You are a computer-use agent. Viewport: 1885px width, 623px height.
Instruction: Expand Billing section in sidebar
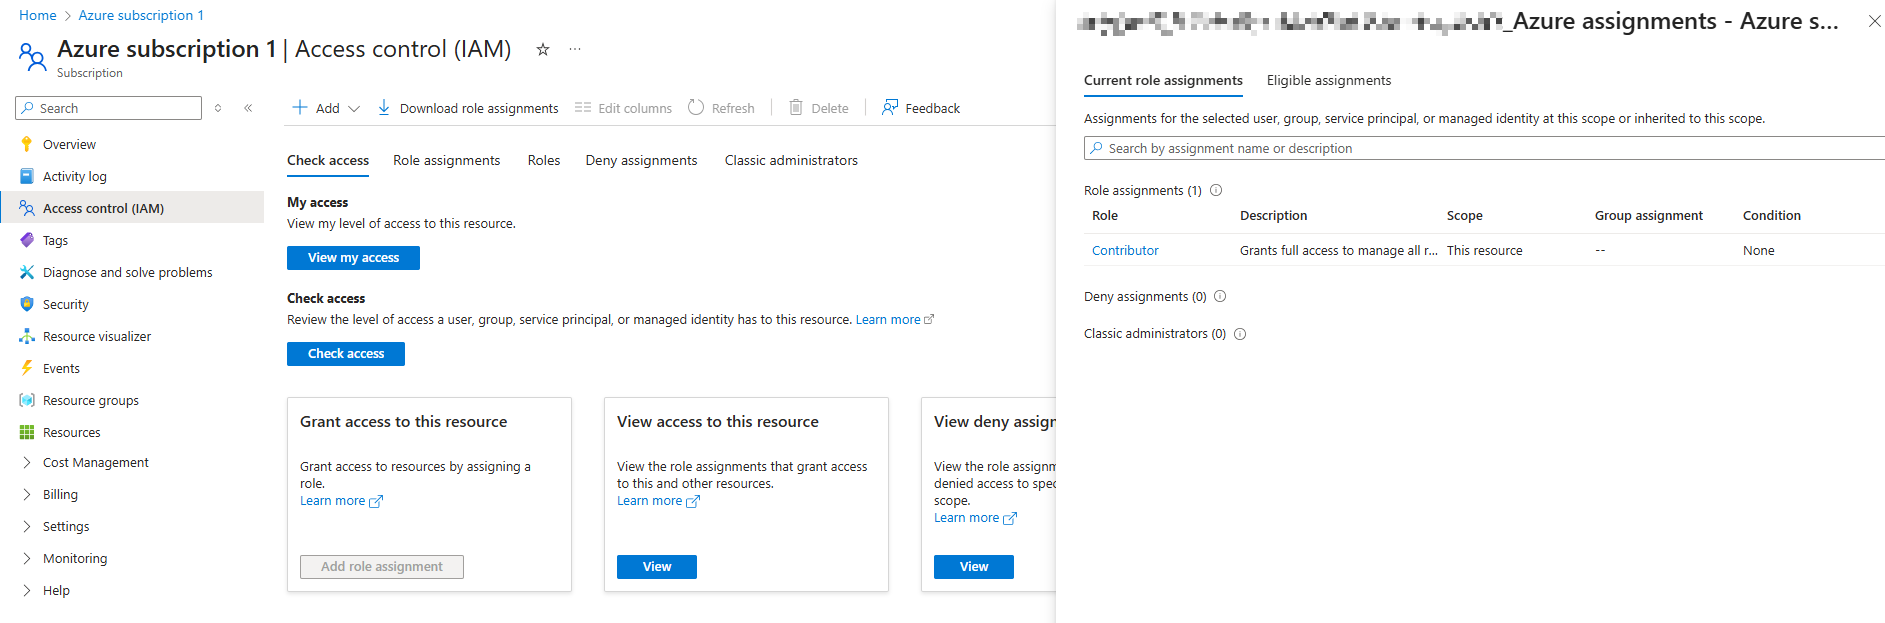pos(27,494)
